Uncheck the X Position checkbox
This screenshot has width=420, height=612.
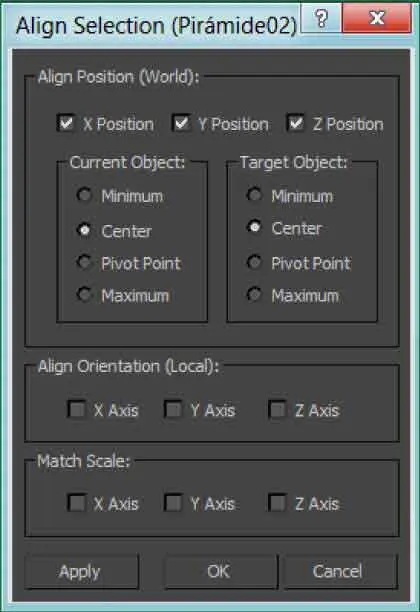click(66, 123)
